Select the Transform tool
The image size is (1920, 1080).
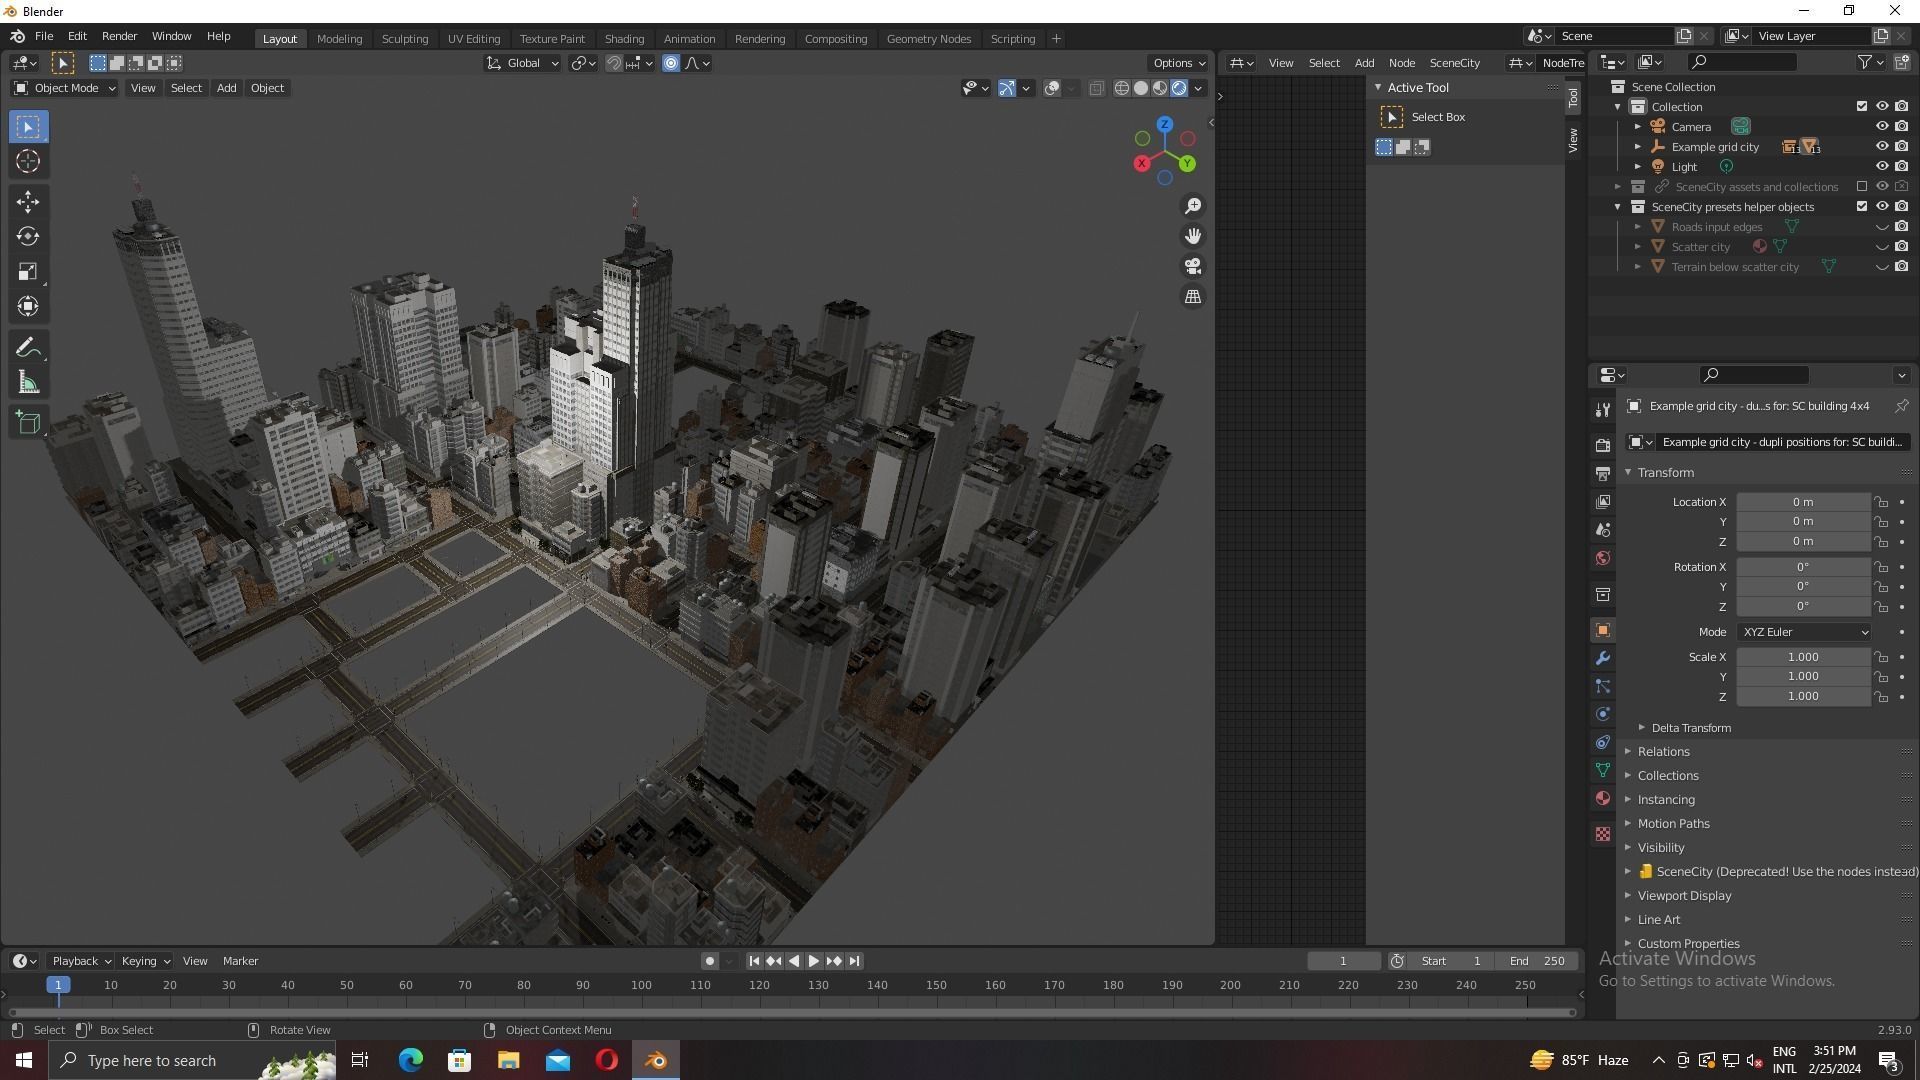(x=28, y=307)
